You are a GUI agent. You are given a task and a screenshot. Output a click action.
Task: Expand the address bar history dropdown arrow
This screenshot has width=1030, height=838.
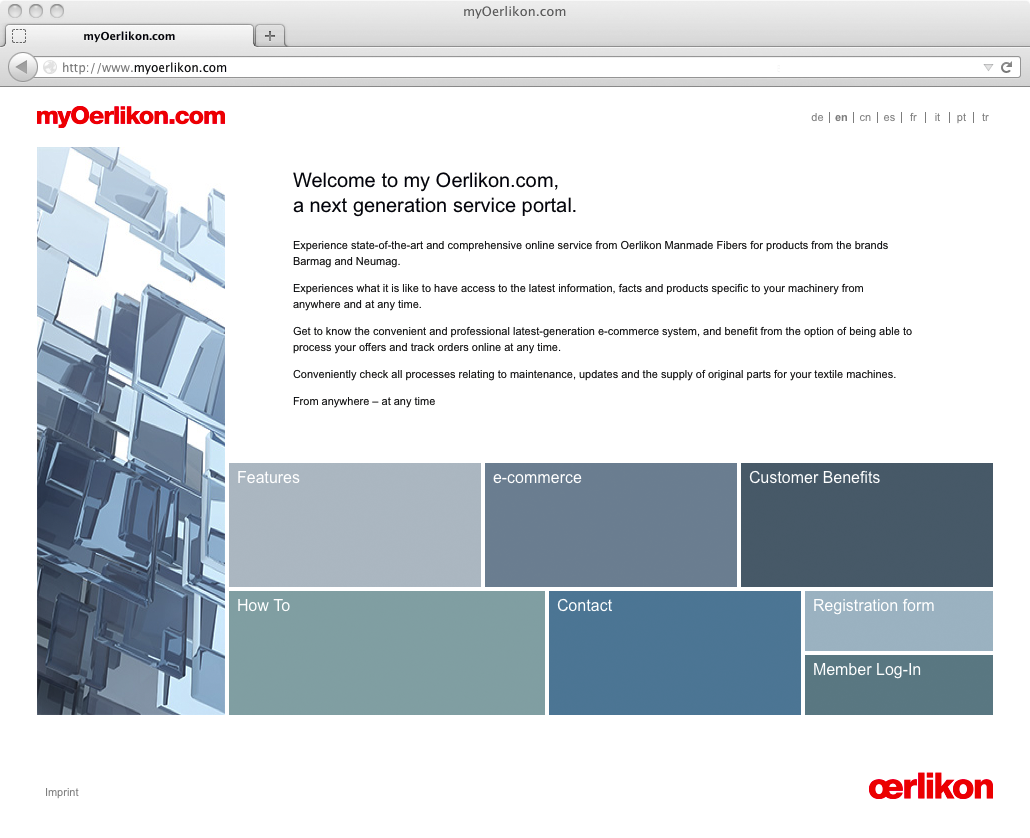click(x=988, y=68)
